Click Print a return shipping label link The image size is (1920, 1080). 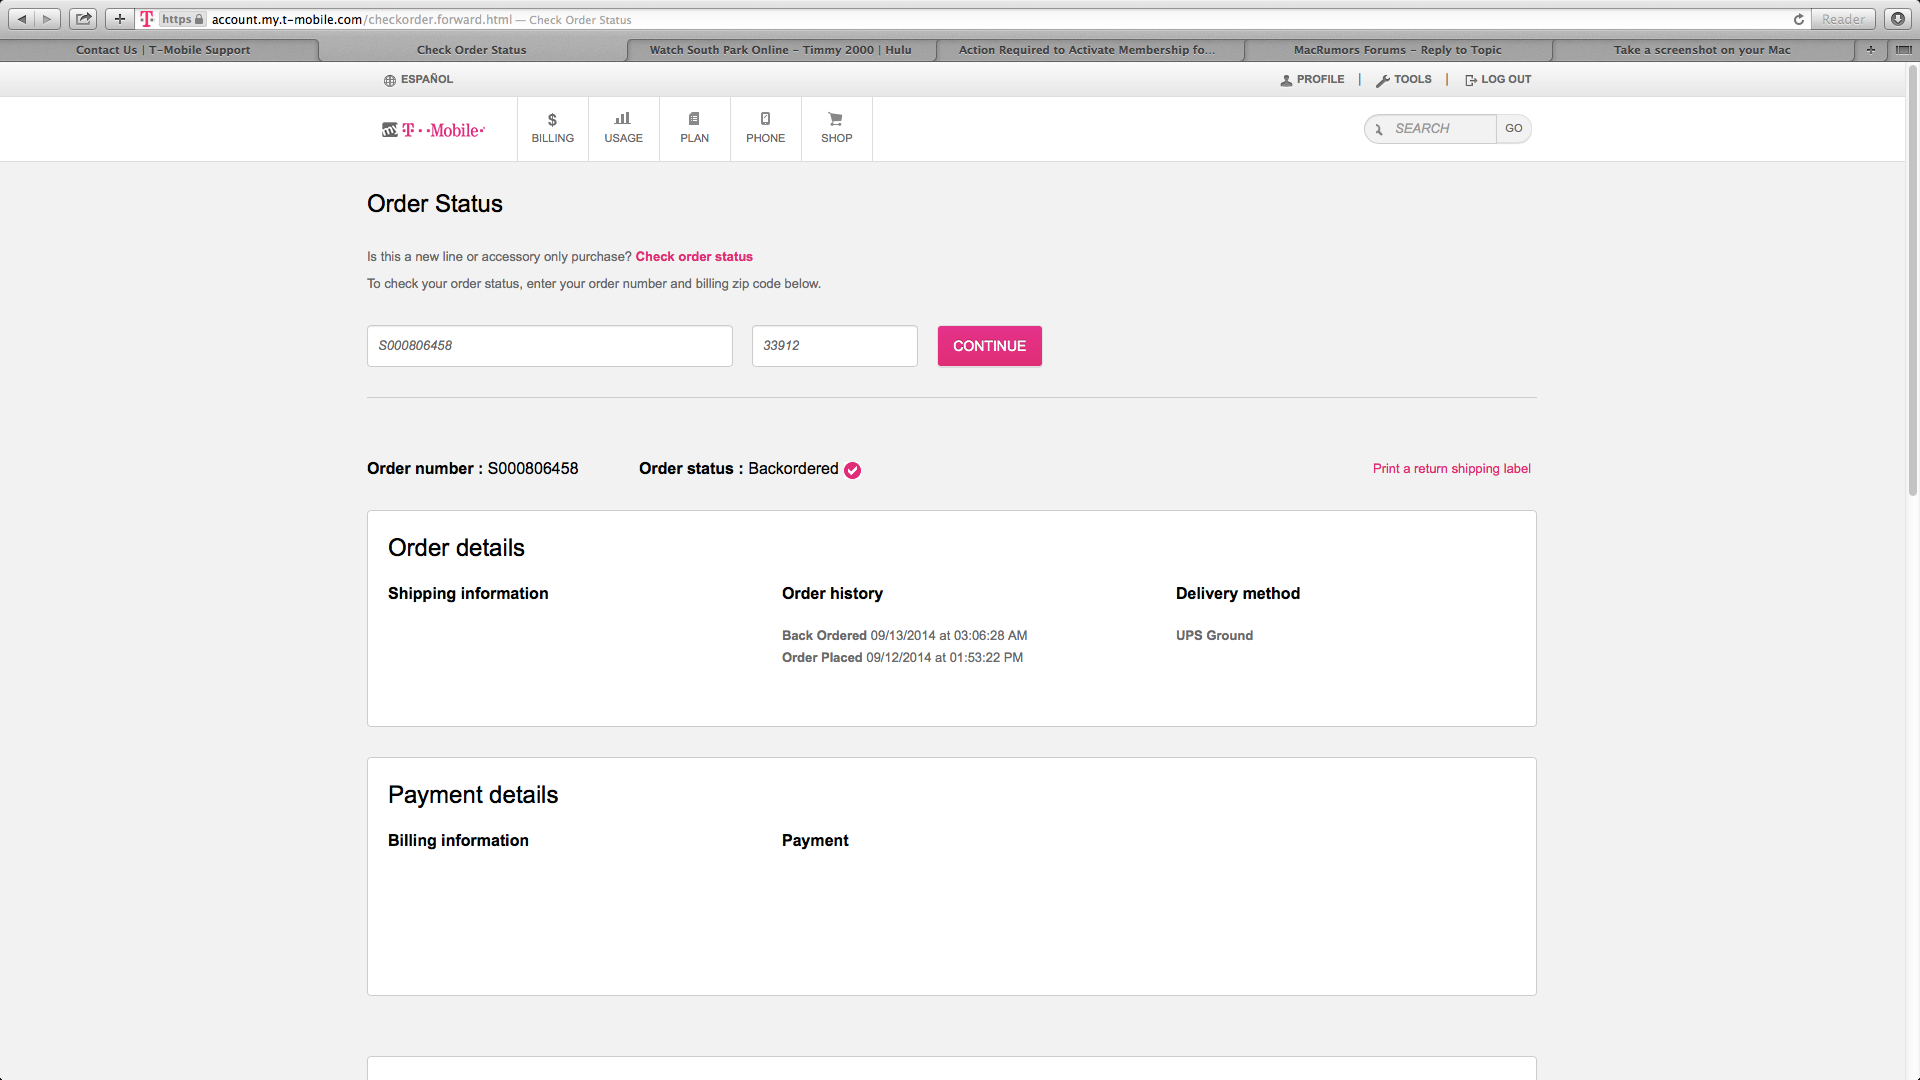coord(1451,469)
